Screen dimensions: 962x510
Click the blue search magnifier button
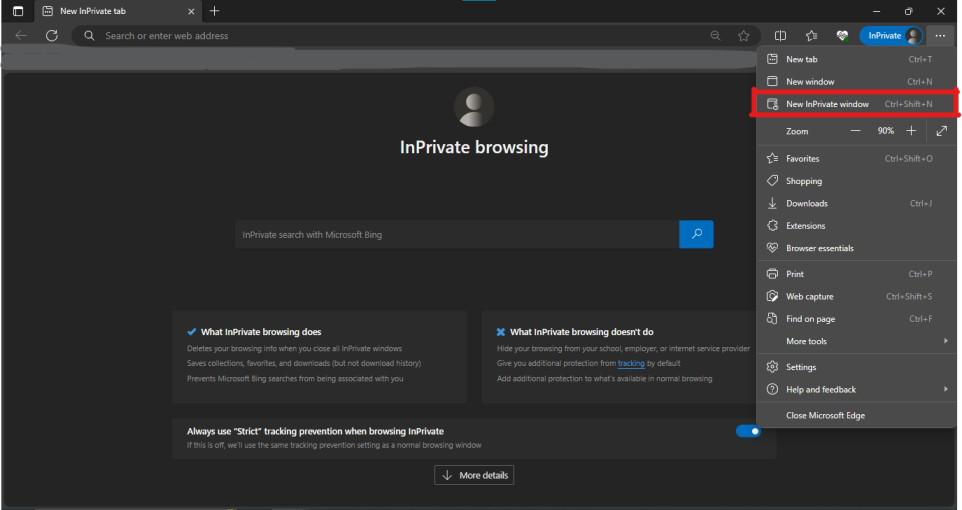pos(696,234)
